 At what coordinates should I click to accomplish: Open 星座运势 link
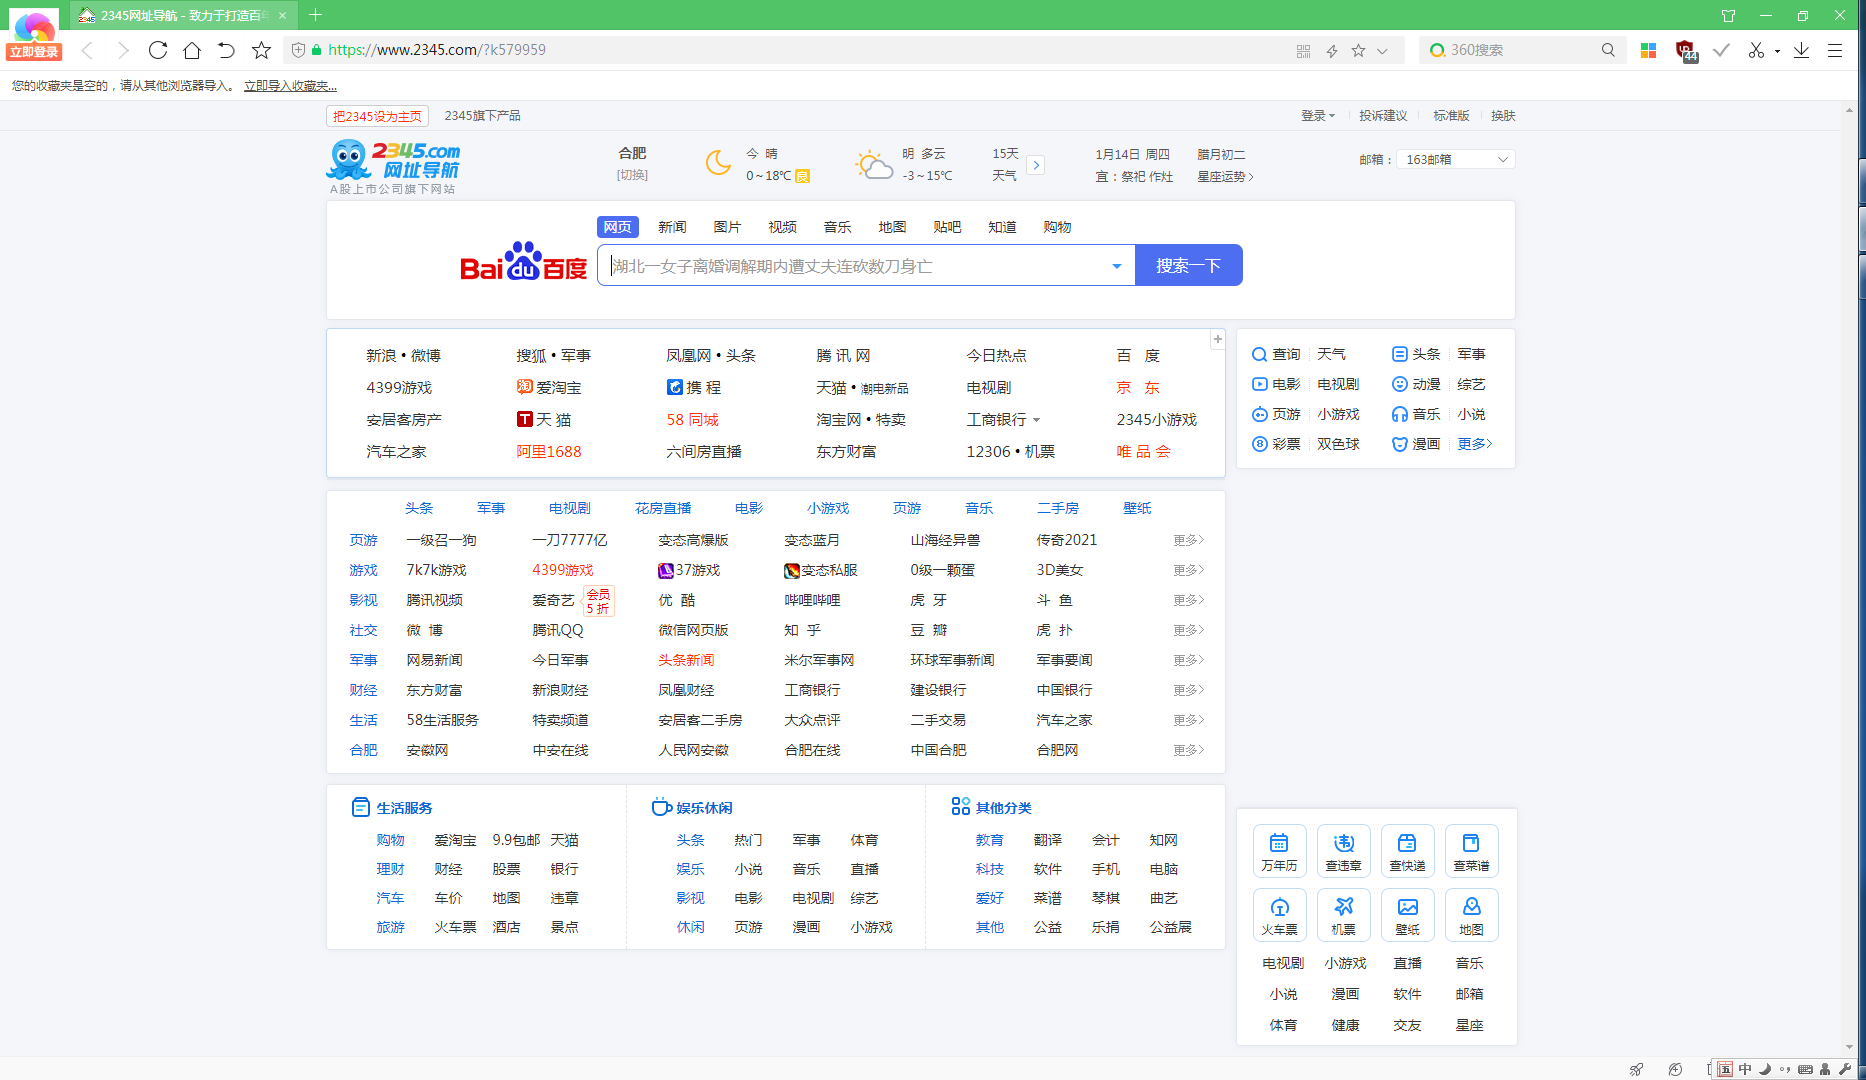(1225, 177)
